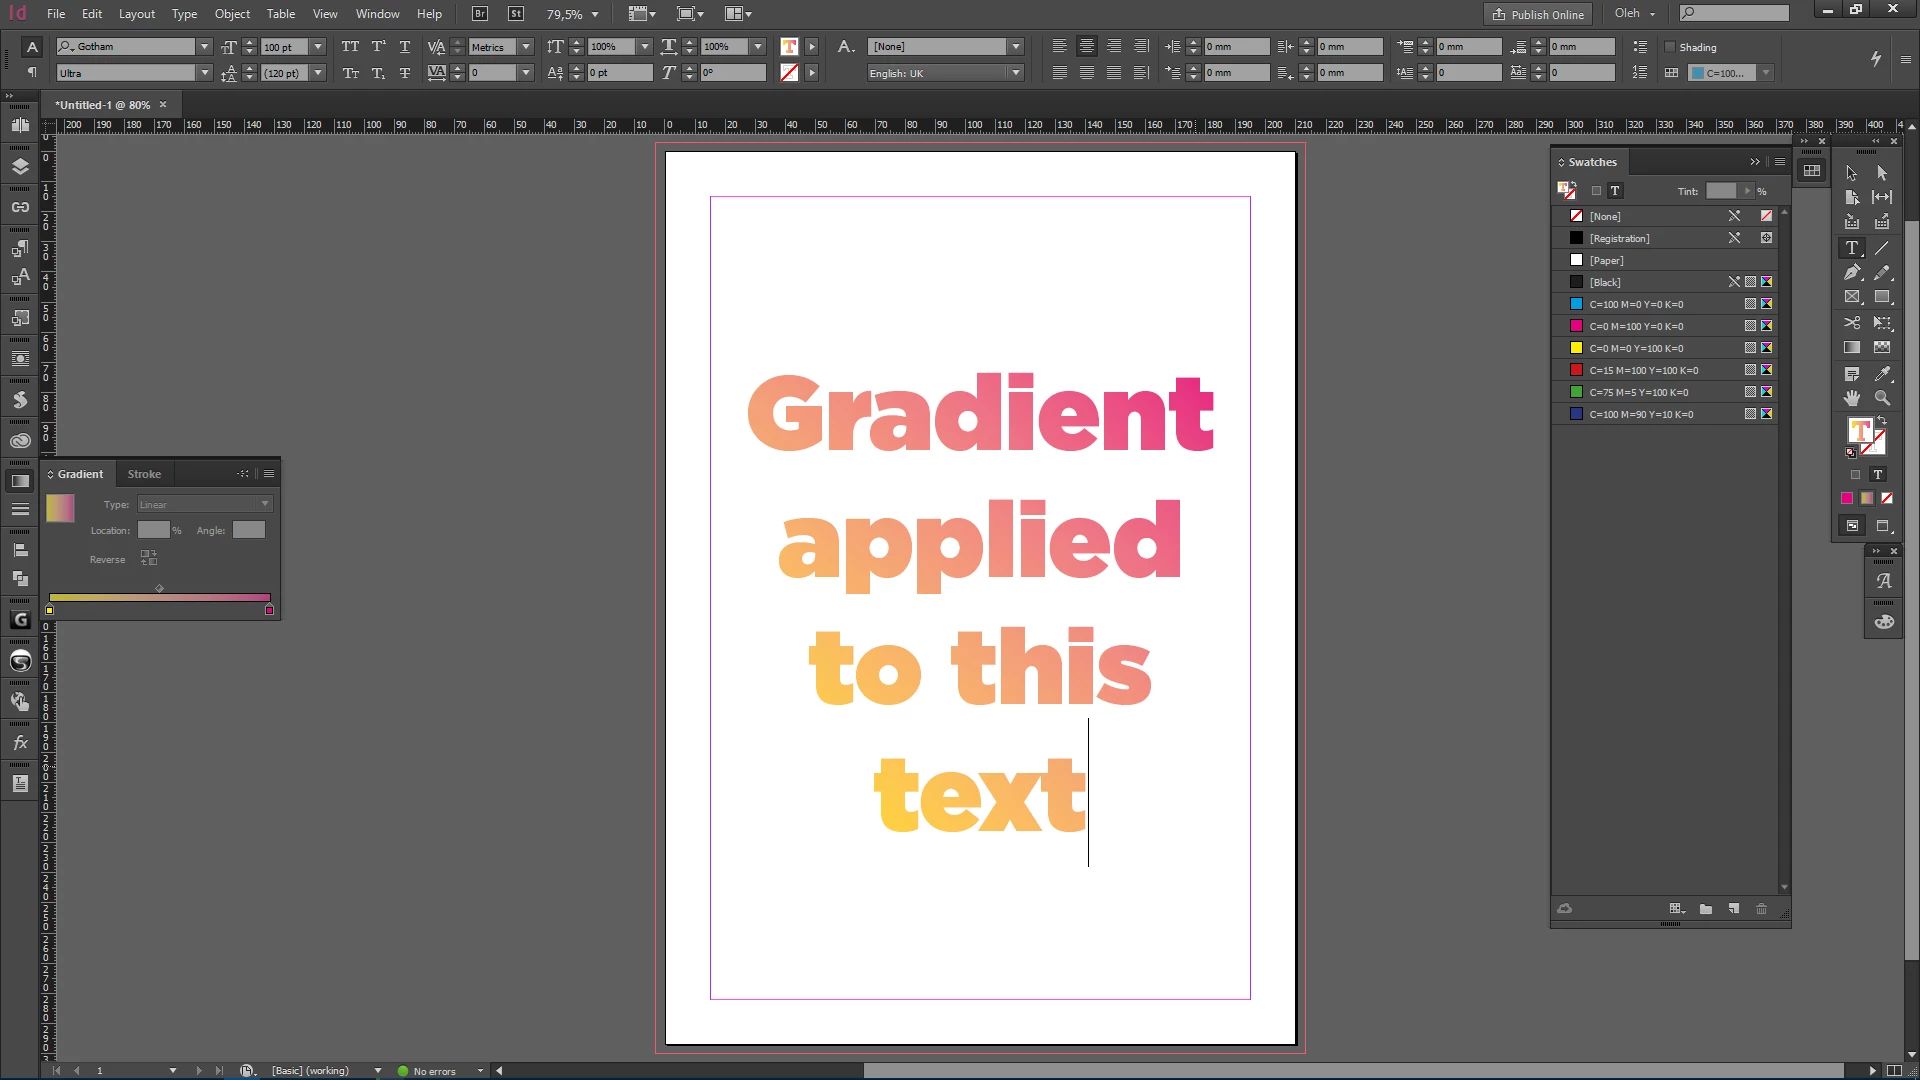Enable the Shading checkbox
This screenshot has height=1080, width=1920.
tap(1669, 47)
